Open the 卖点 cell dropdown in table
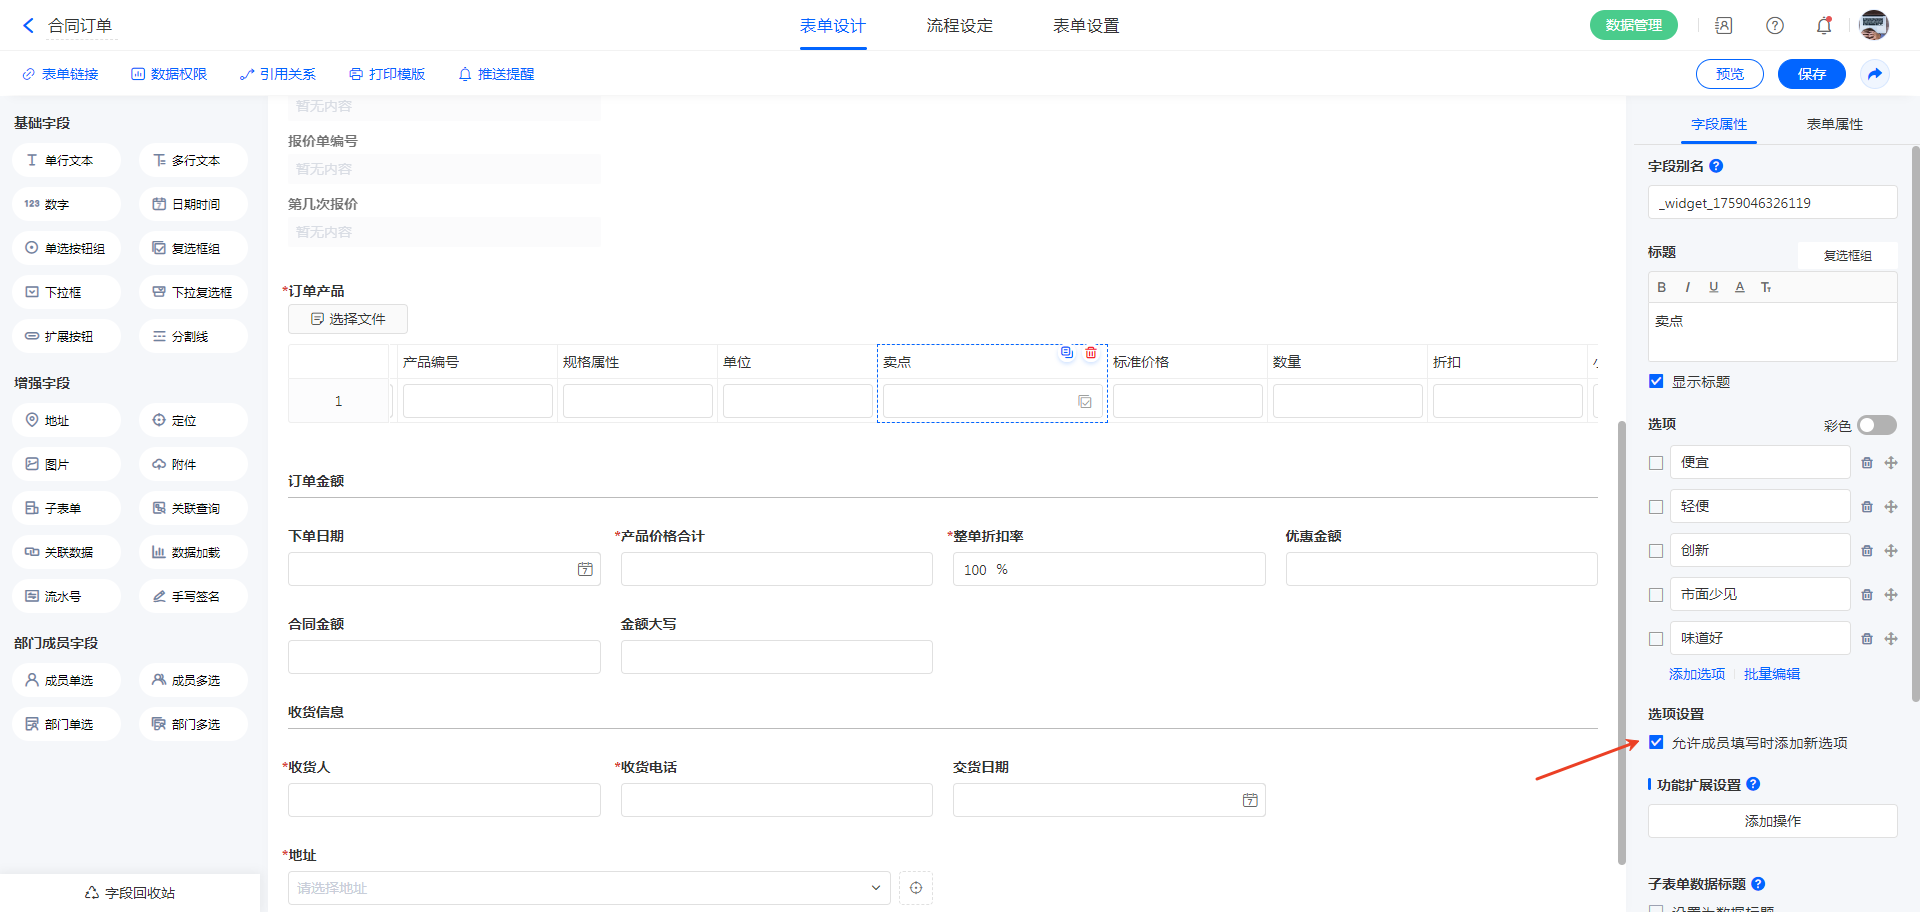The image size is (1920, 912). pyautogui.click(x=1084, y=402)
